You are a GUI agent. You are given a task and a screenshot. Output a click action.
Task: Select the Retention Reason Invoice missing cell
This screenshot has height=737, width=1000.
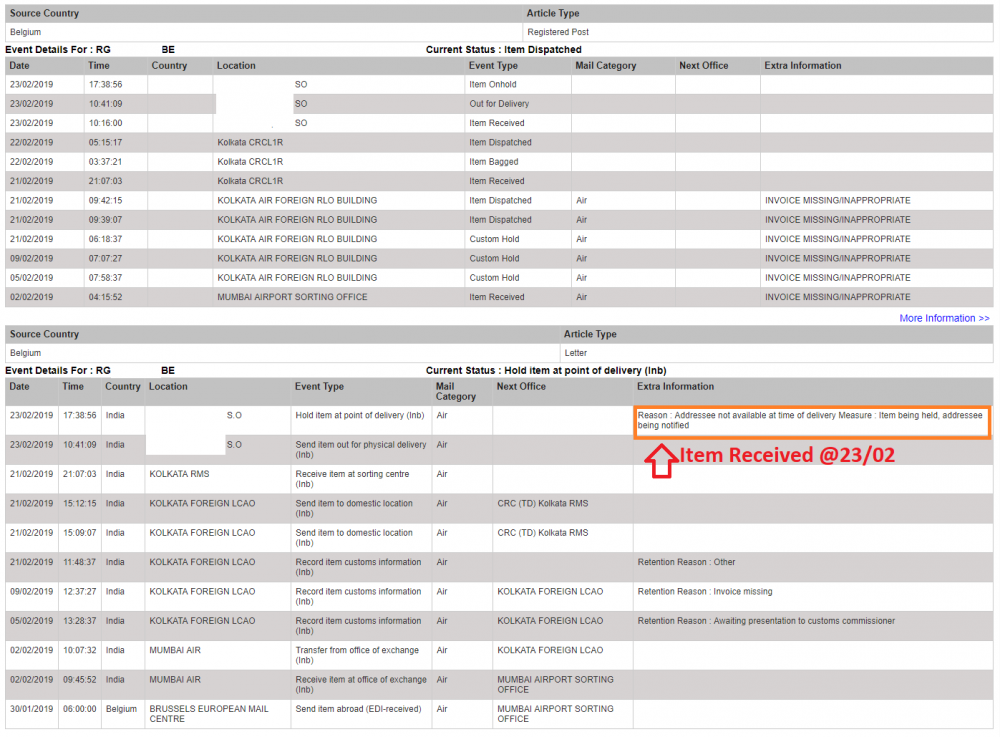pyautogui.click(x=705, y=592)
